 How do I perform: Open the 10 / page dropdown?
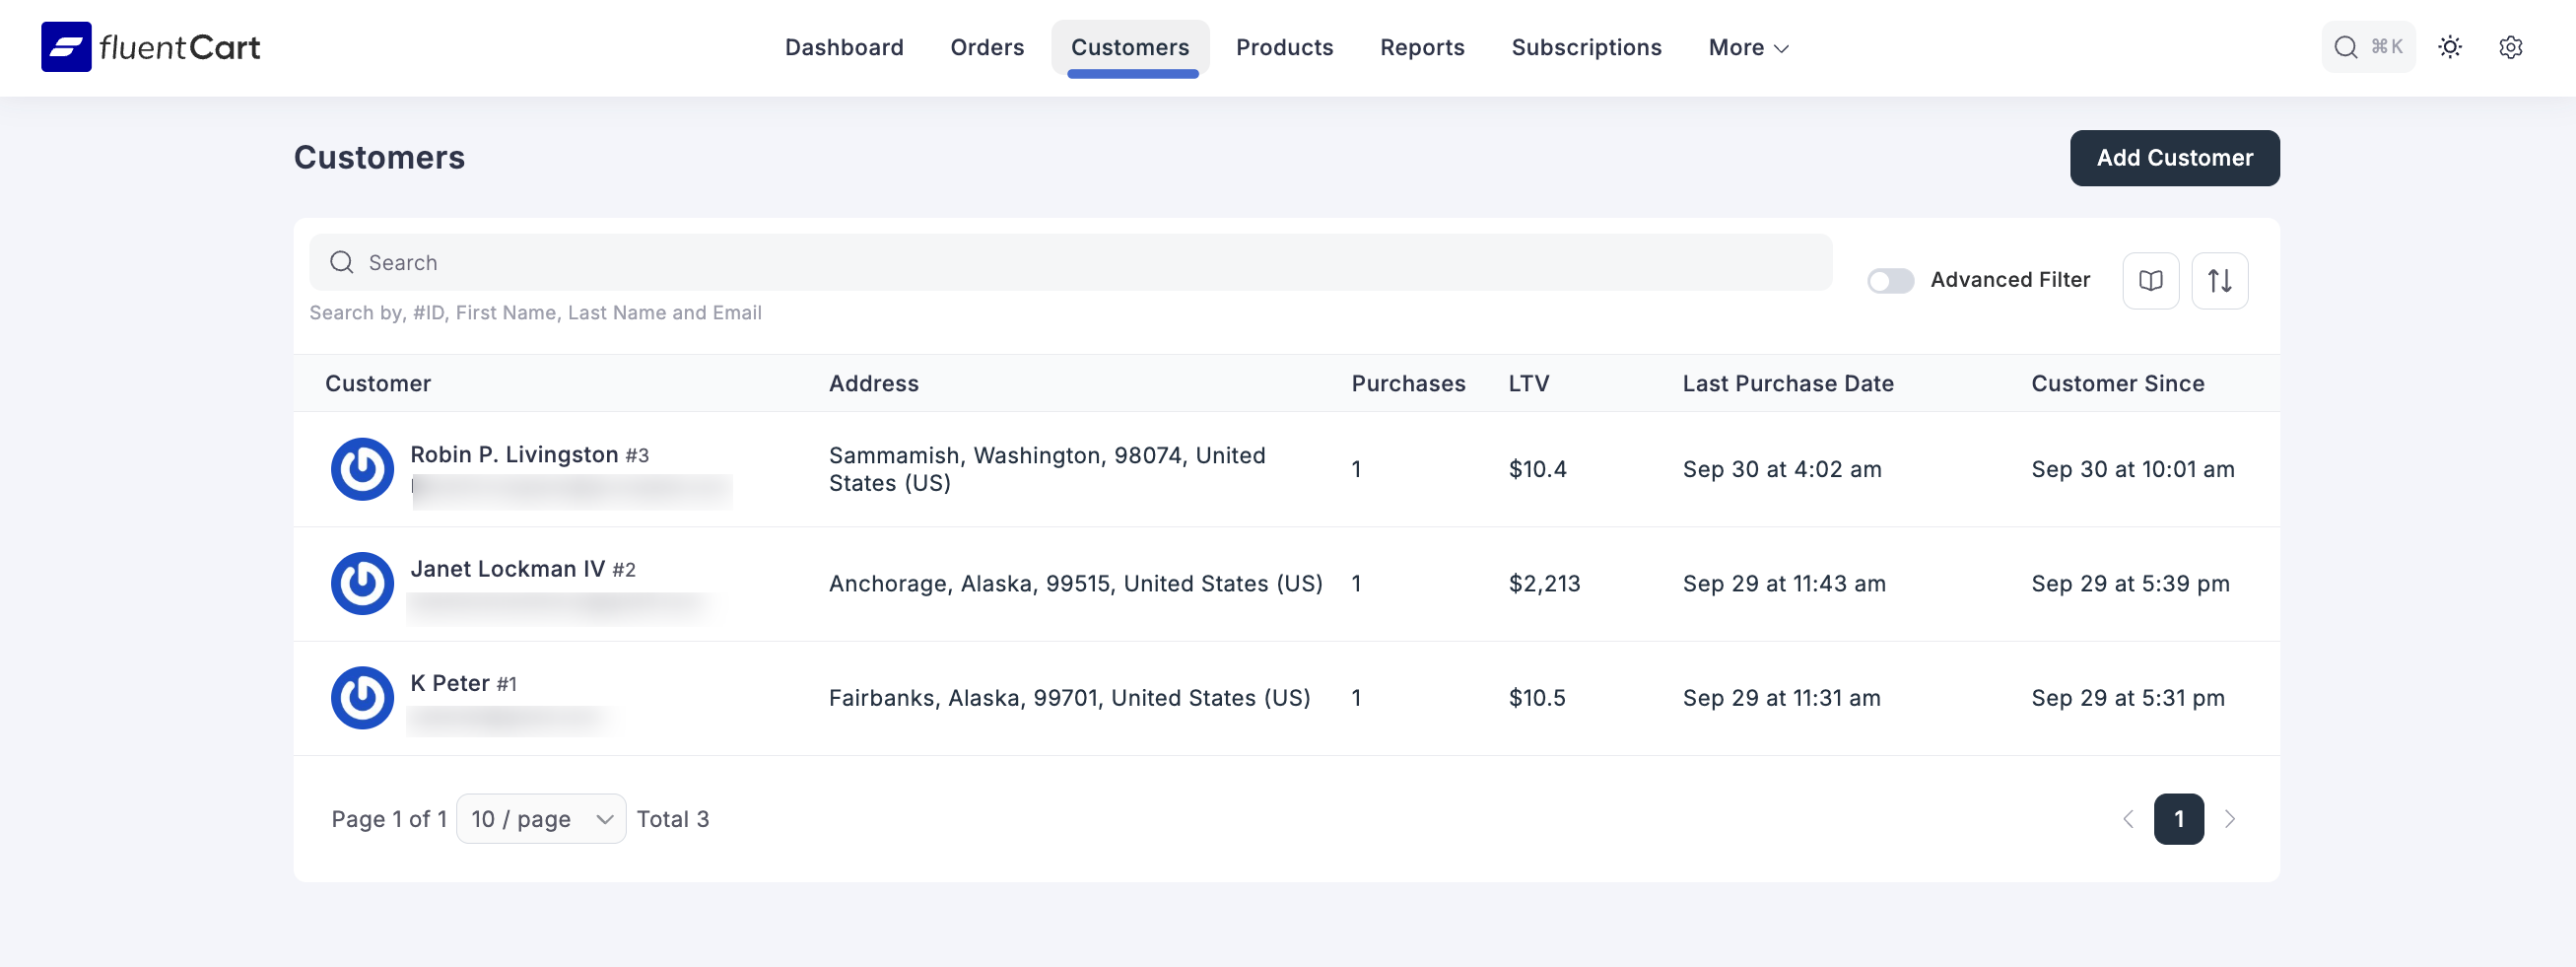click(x=541, y=819)
